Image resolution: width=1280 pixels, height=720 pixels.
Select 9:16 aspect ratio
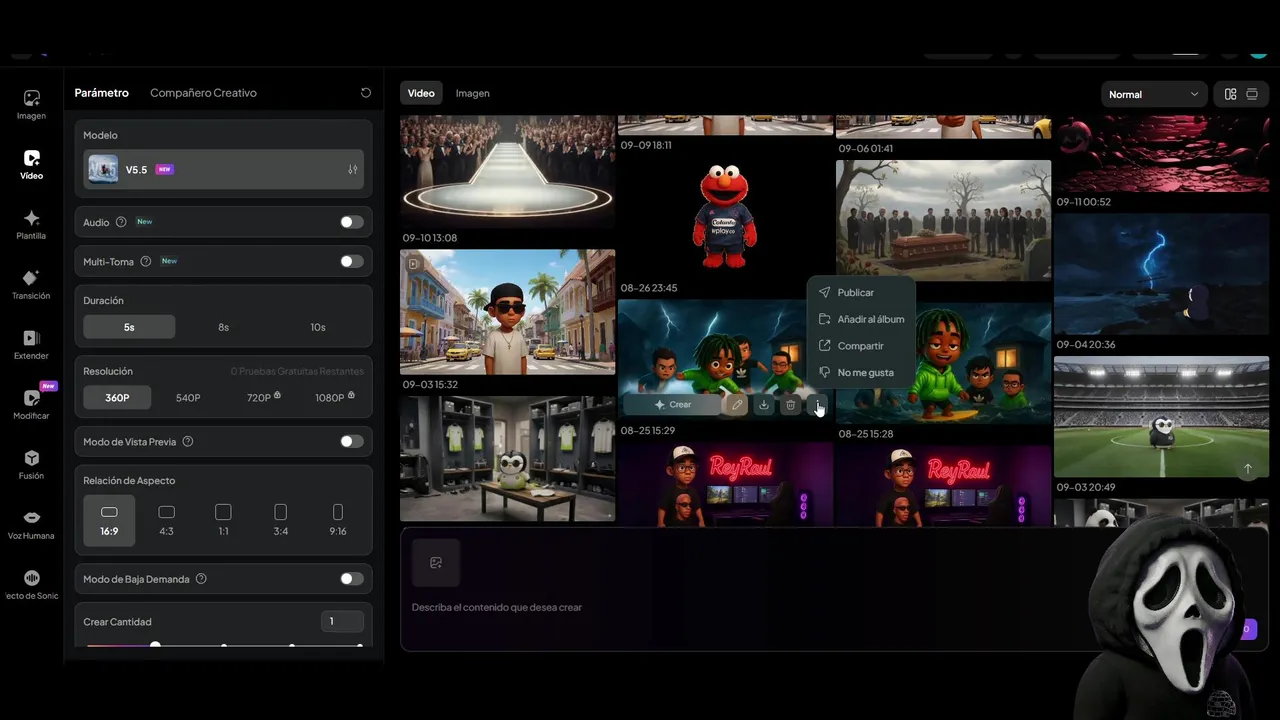click(338, 520)
